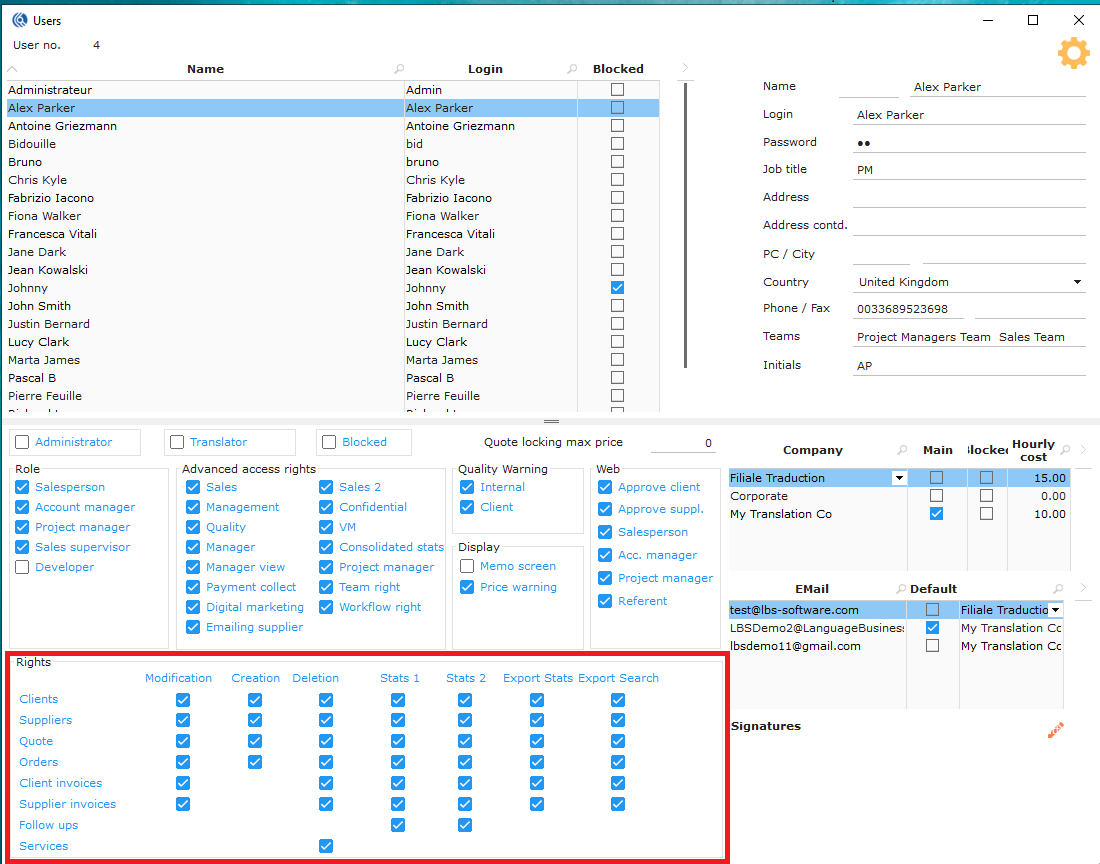Open the orange settings gear
Image resolution: width=1100 pixels, height=864 pixels.
point(1073,53)
